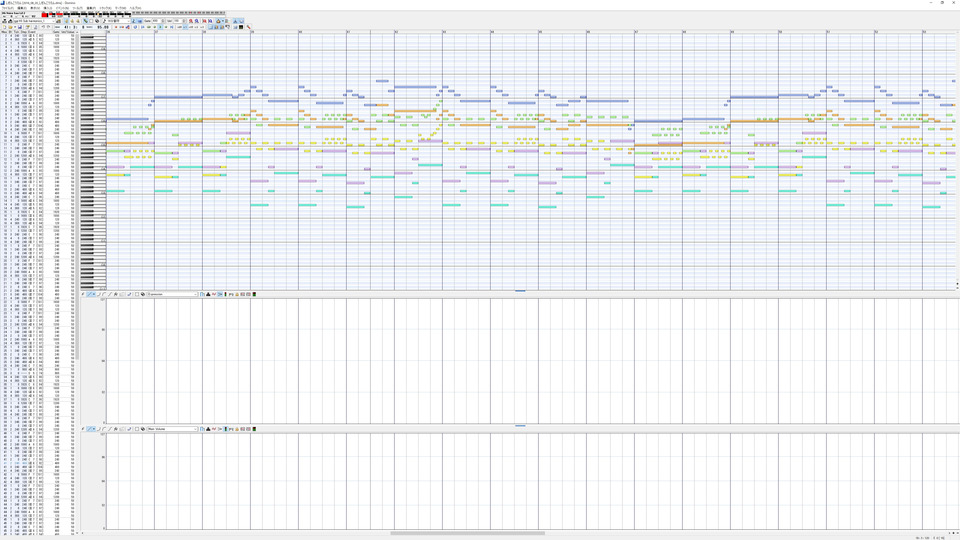Undo the last edit

tap(43, 27)
